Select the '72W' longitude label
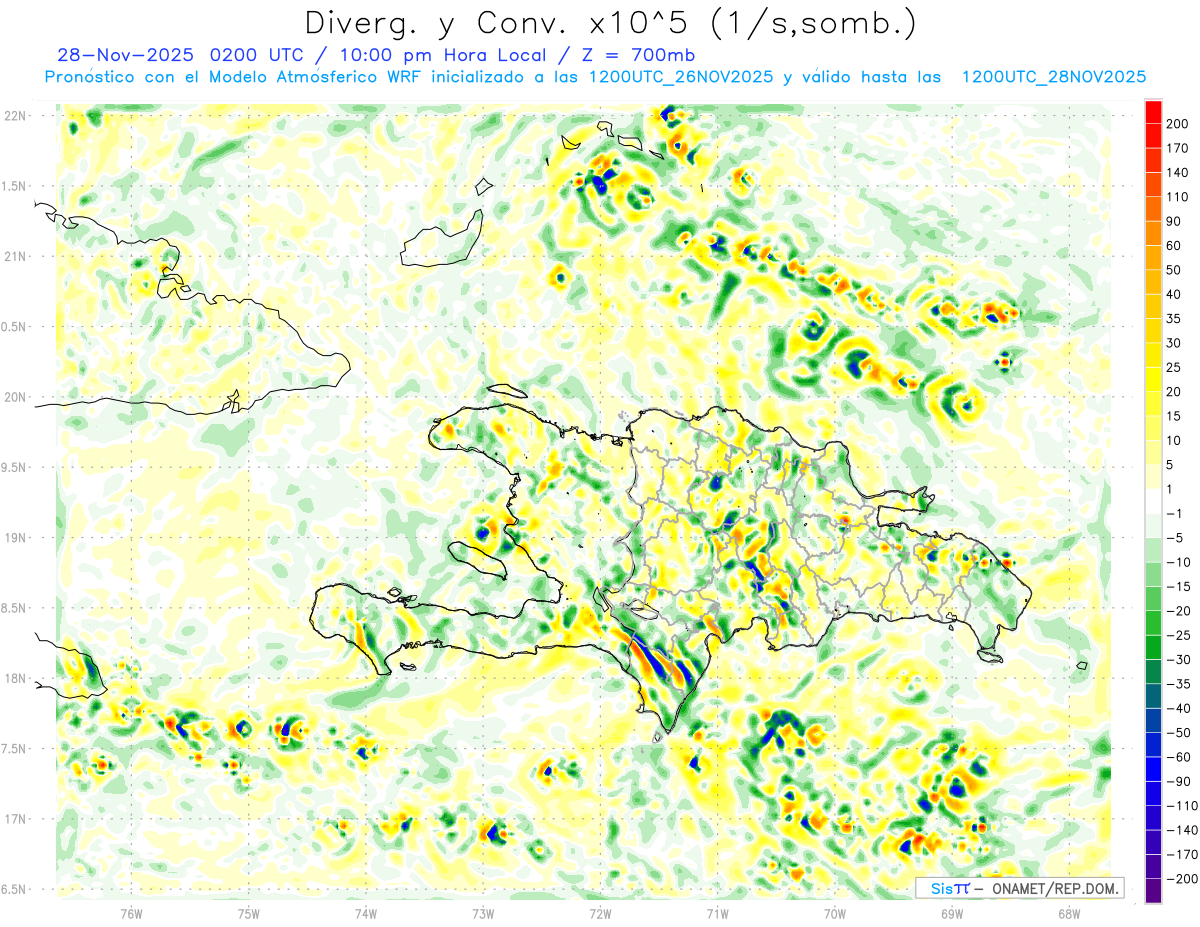This screenshot has width=1200, height=927. click(601, 913)
